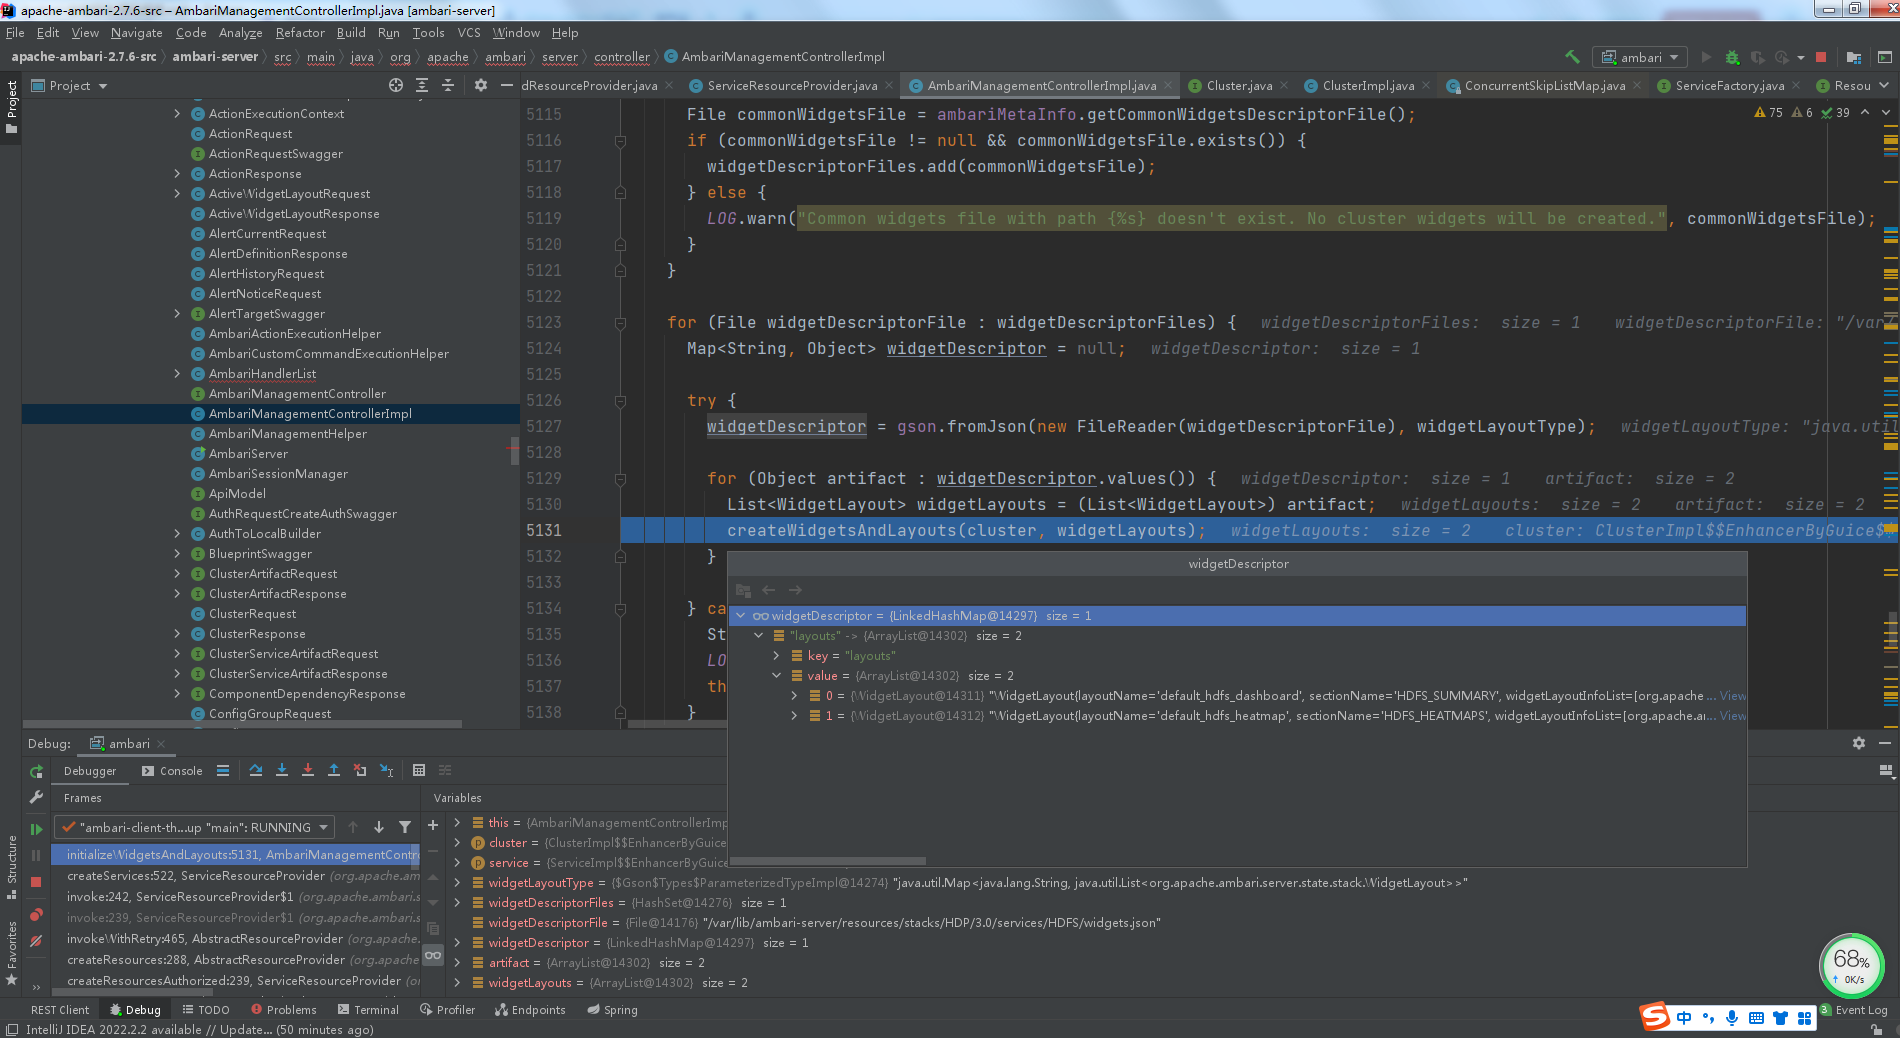Click Project tree horizontal scrollbar
This screenshot has width=1900, height=1038.
pyautogui.click(x=242, y=724)
